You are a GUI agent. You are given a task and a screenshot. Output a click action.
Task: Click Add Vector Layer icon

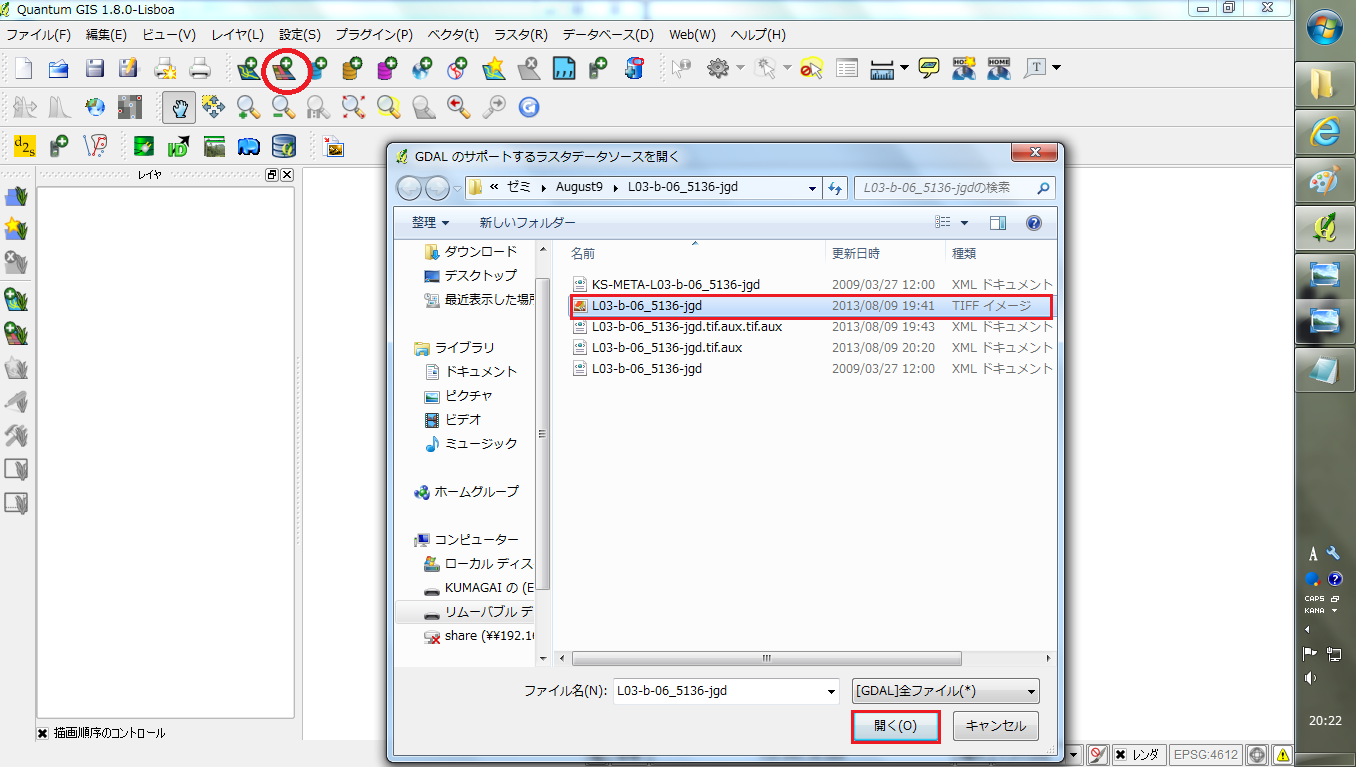point(248,69)
